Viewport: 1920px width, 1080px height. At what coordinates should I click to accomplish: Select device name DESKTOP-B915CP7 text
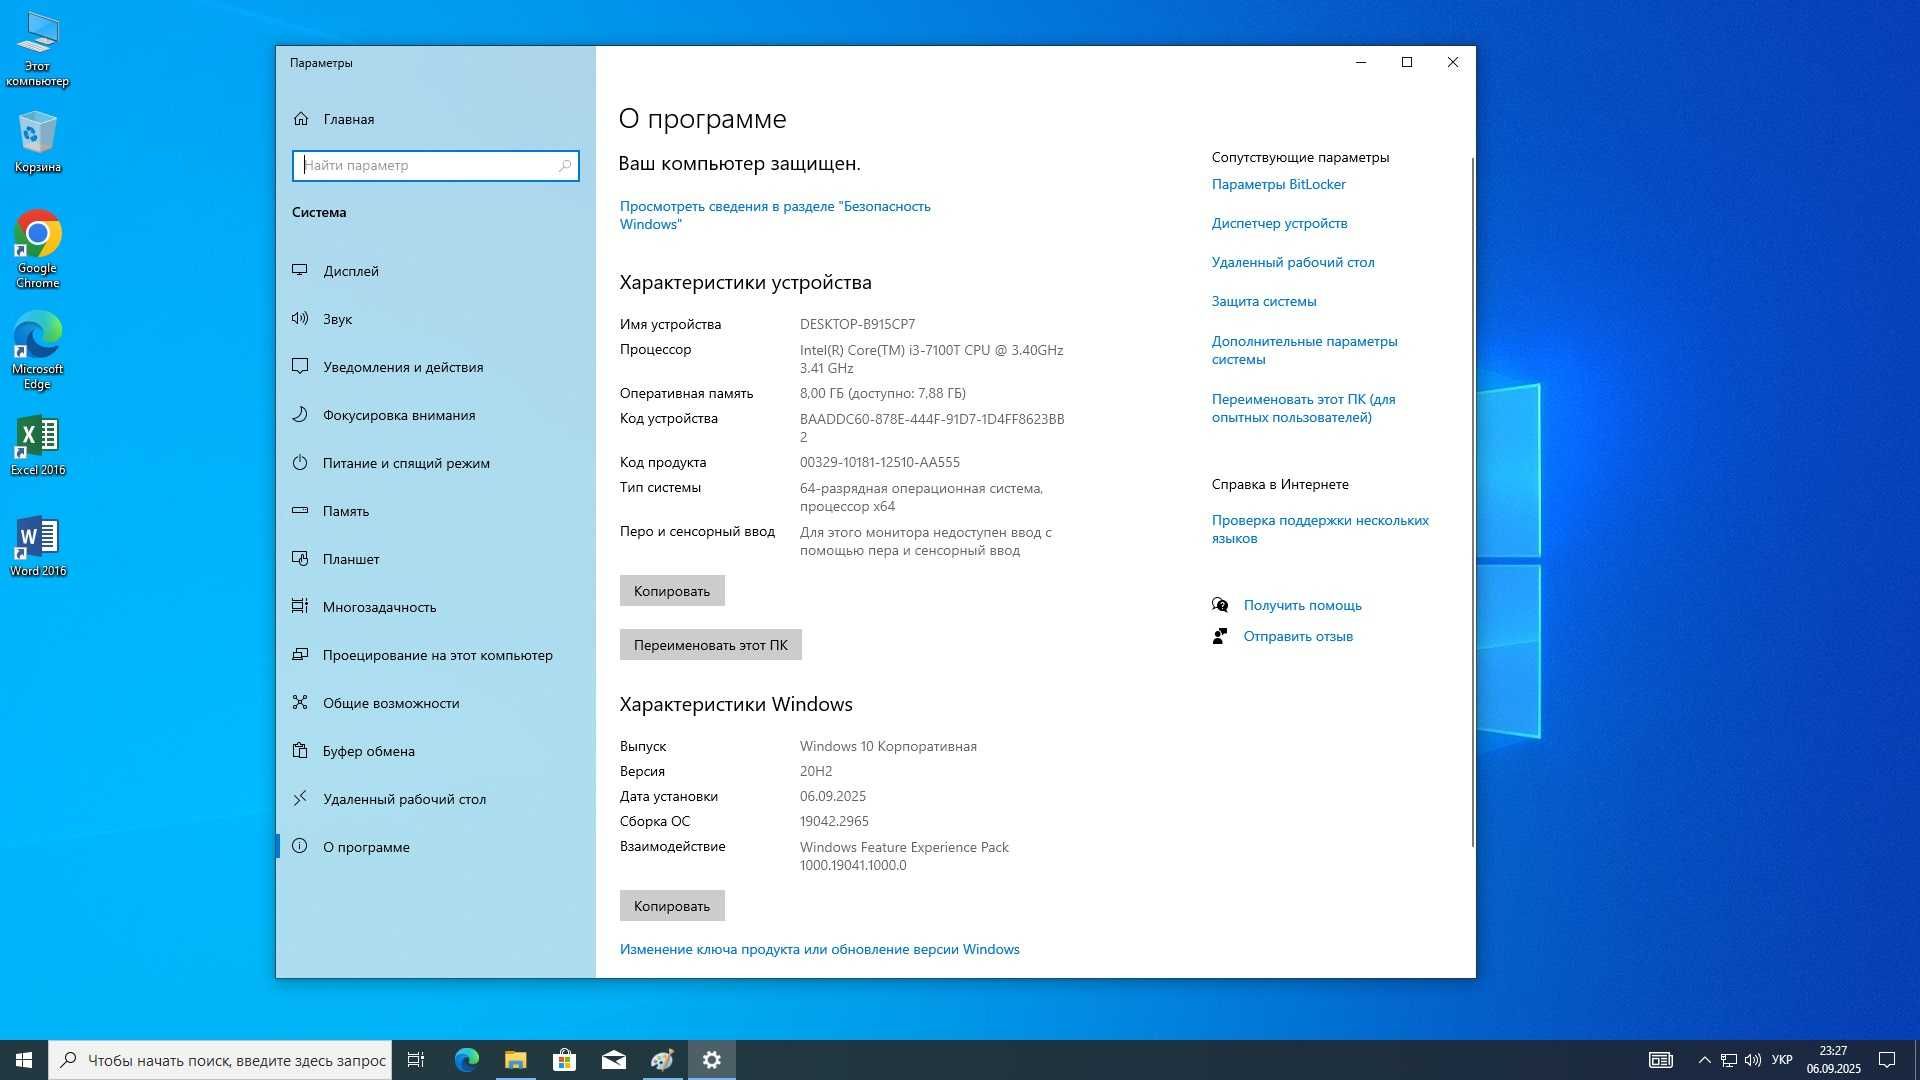857,324
